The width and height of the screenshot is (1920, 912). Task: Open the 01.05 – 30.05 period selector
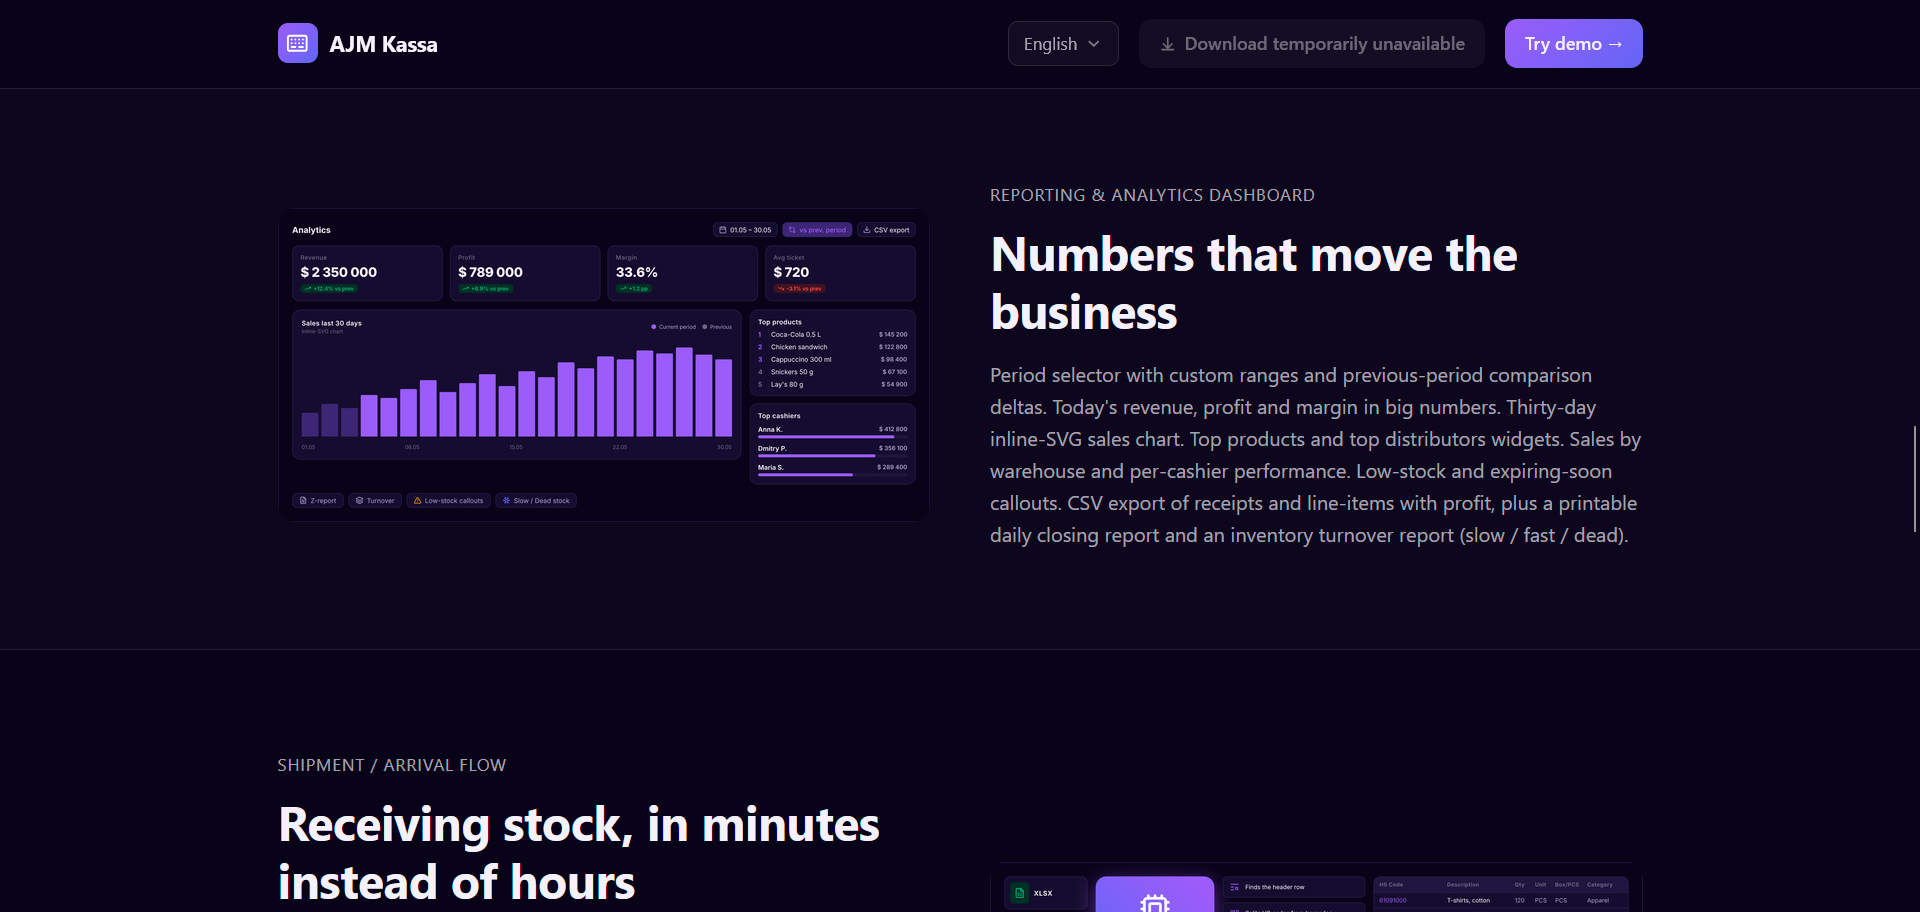[746, 230]
